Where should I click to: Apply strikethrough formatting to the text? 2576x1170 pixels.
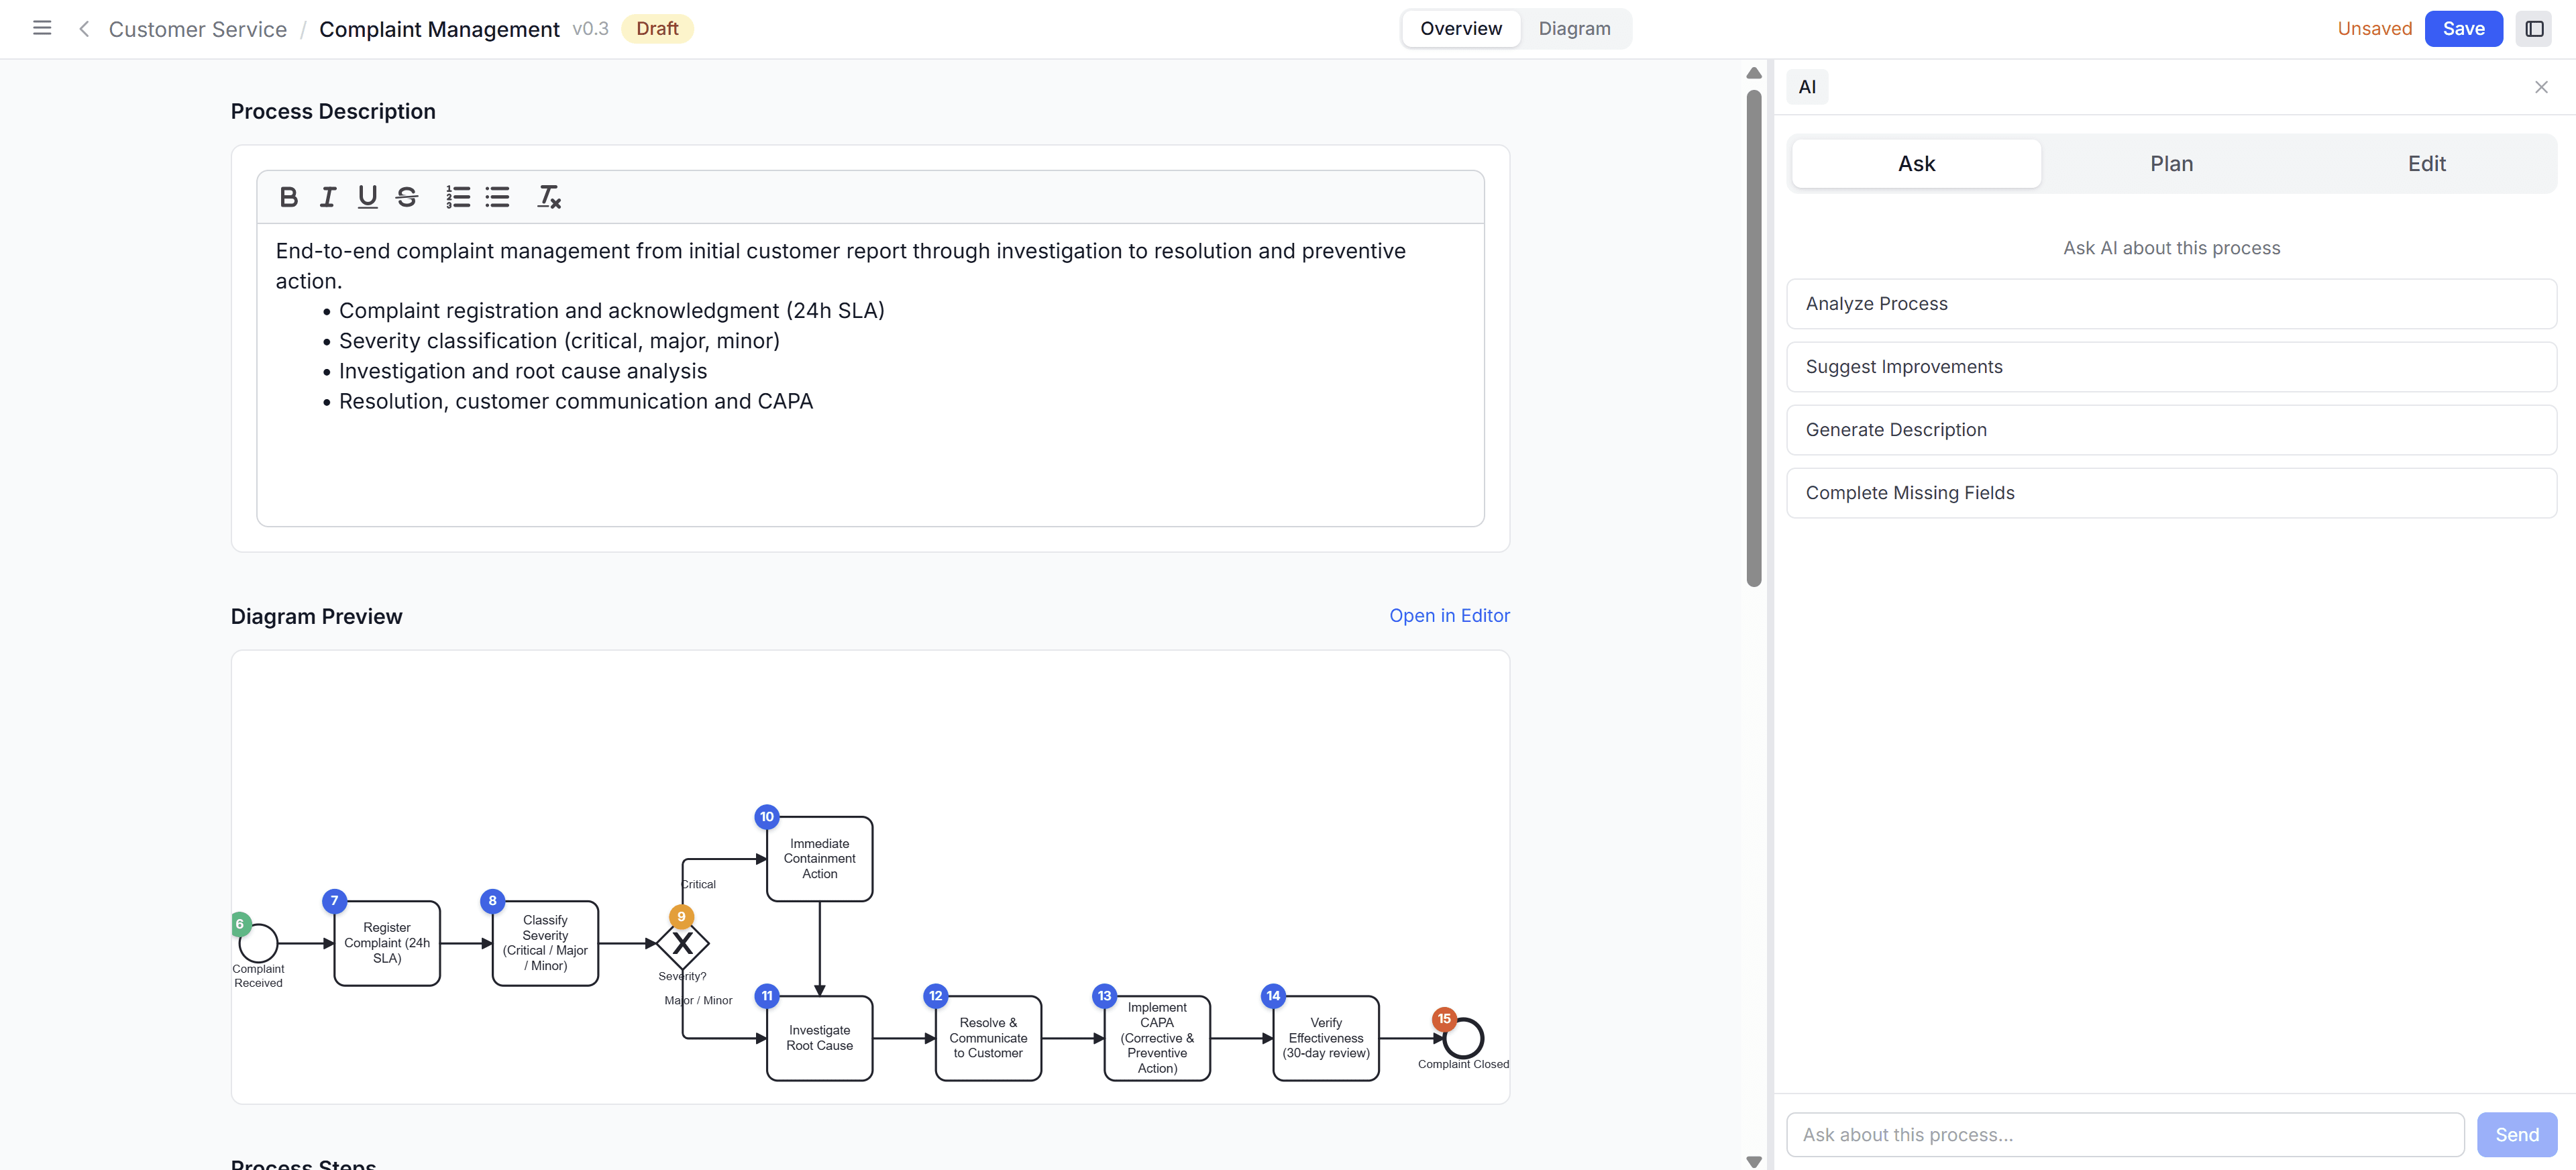(406, 196)
